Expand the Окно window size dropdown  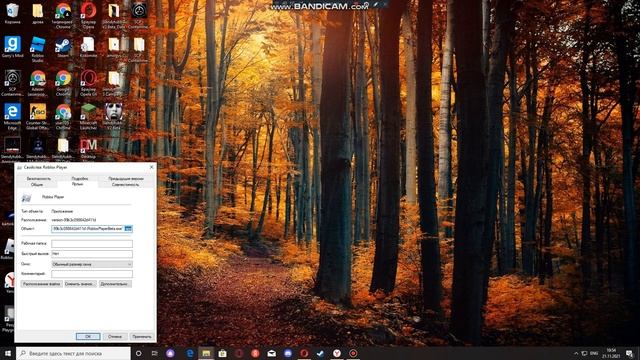tap(92, 264)
